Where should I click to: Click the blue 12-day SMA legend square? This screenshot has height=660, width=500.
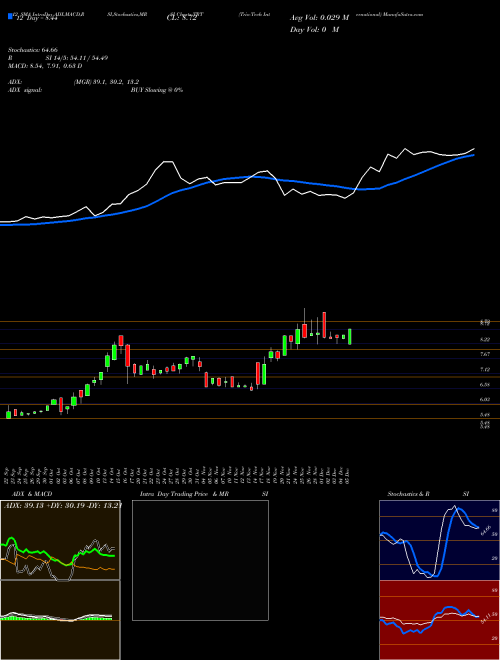[11, 16]
